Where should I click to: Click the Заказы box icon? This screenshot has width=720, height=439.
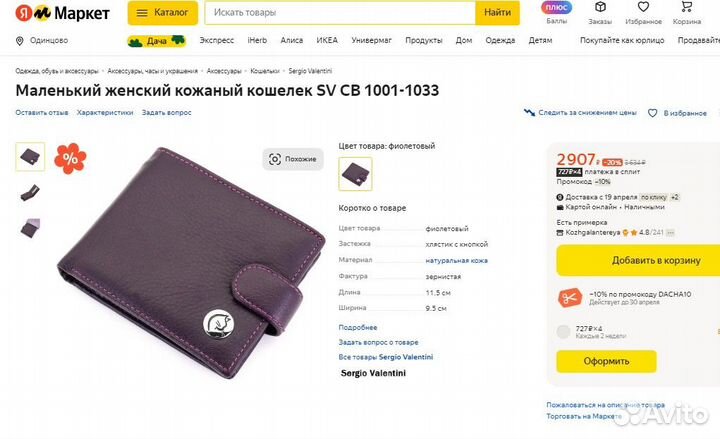coord(600,7)
